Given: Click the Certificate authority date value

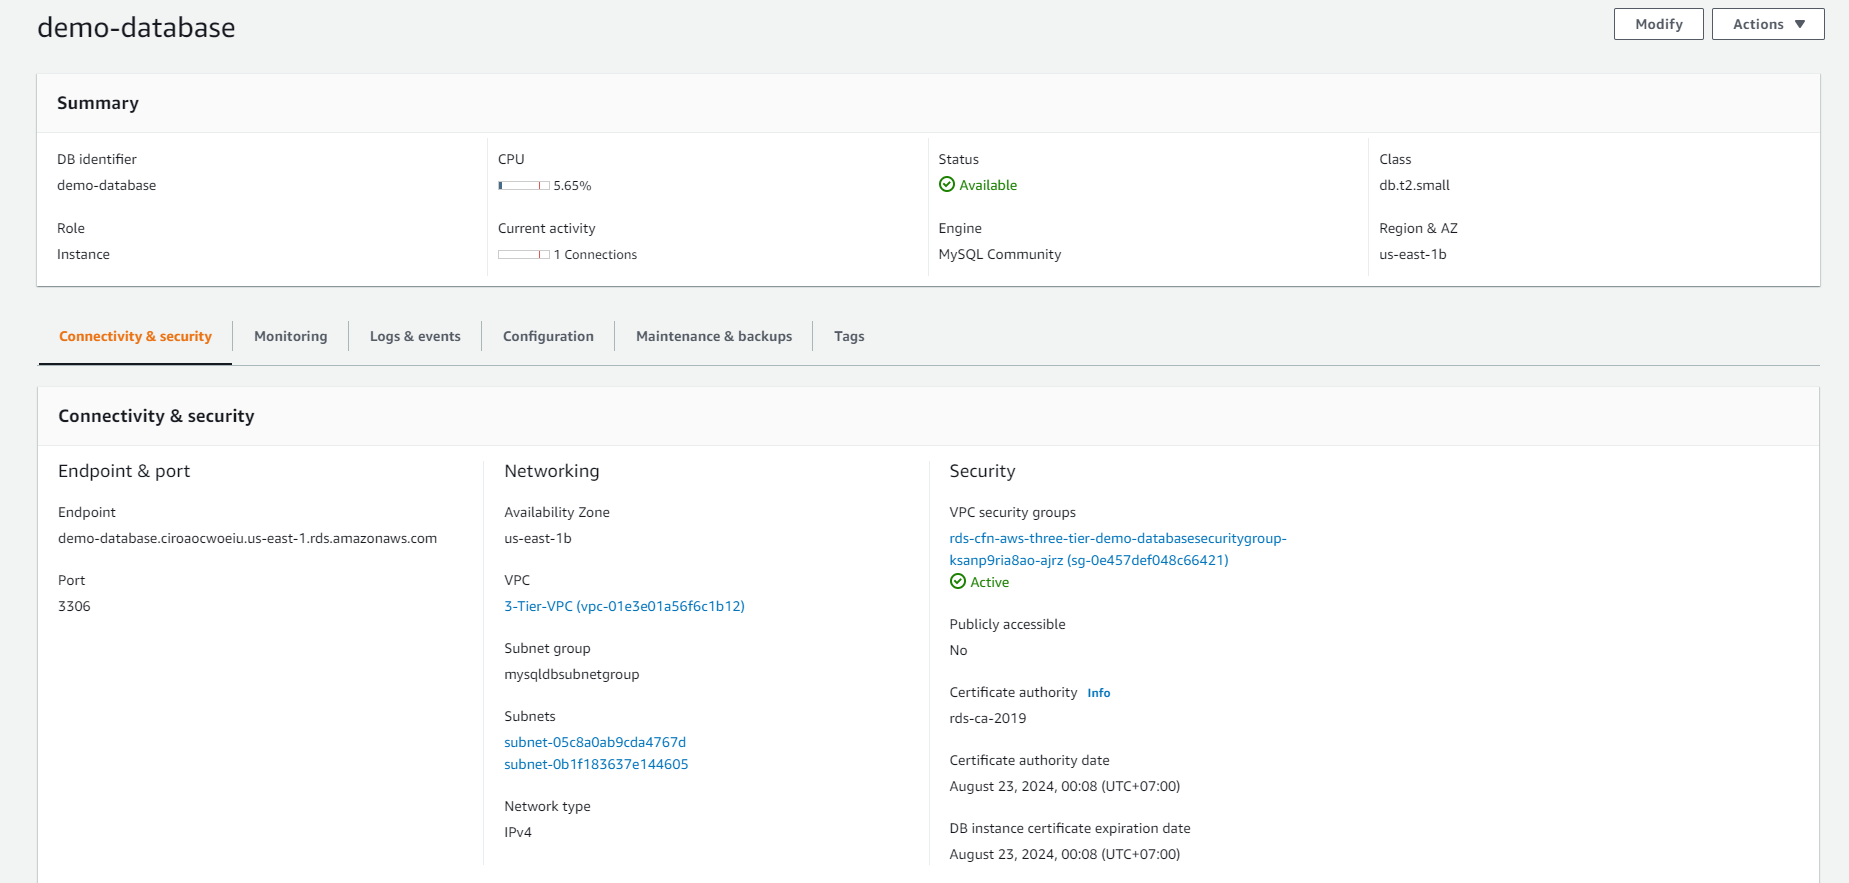Looking at the screenshot, I should point(1064,786).
